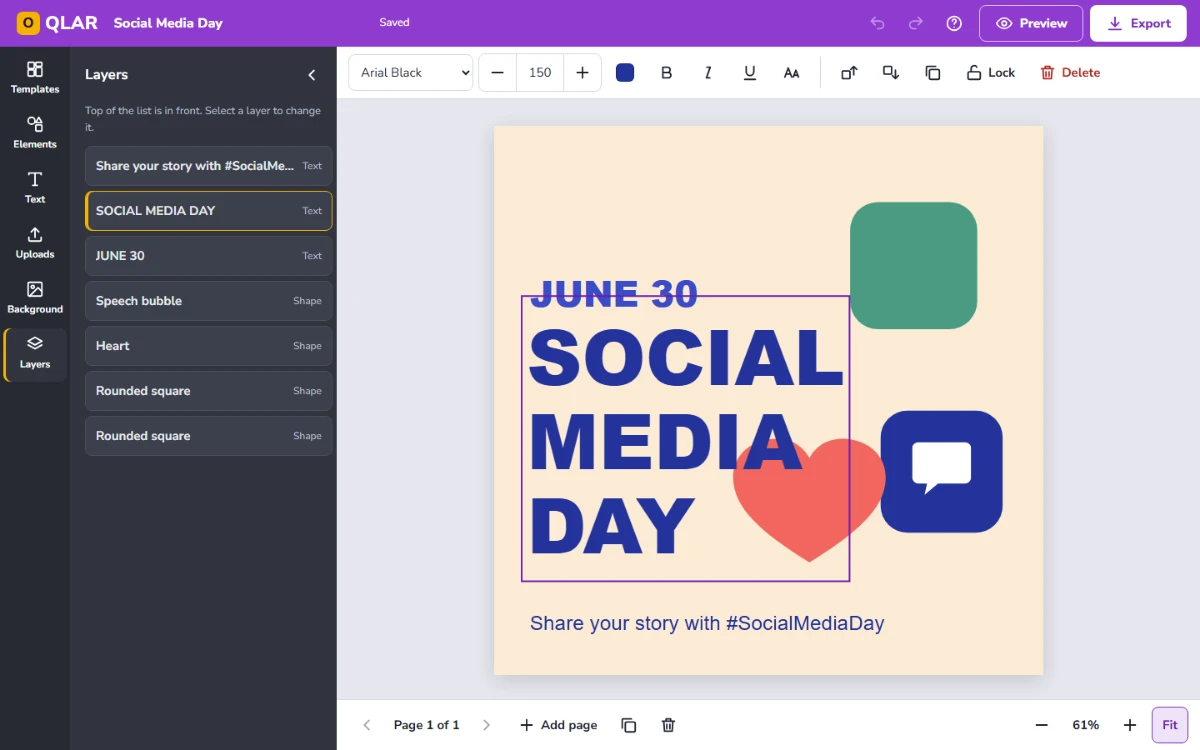Image resolution: width=1200 pixels, height=750 pixels.
Task: Zoom out the canvas
Action: tap(1042, 725)
